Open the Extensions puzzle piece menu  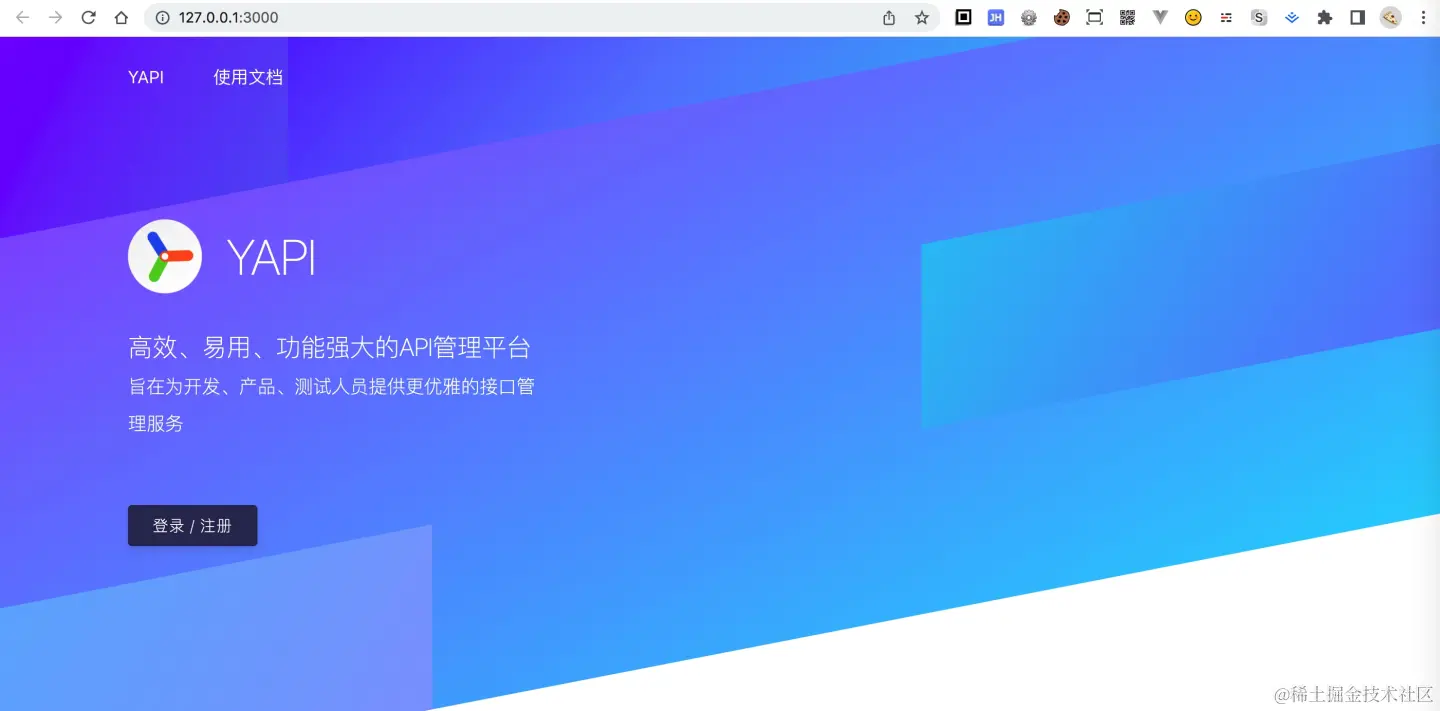pos(1325,17)
